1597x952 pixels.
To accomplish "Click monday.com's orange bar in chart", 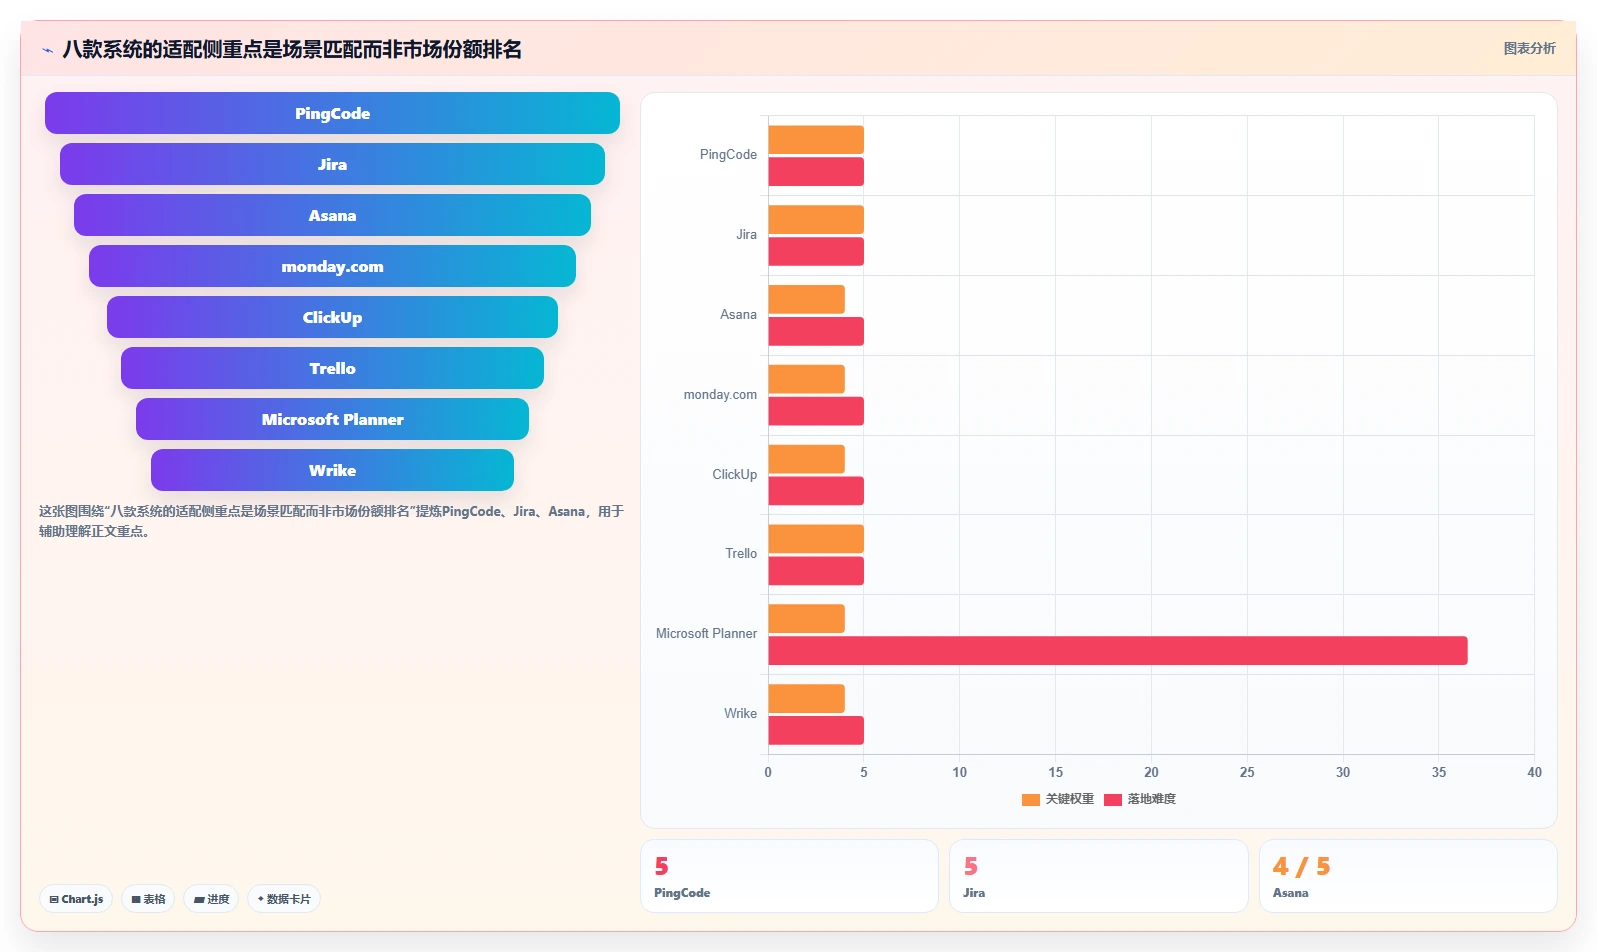I will [x=806, y=380].
